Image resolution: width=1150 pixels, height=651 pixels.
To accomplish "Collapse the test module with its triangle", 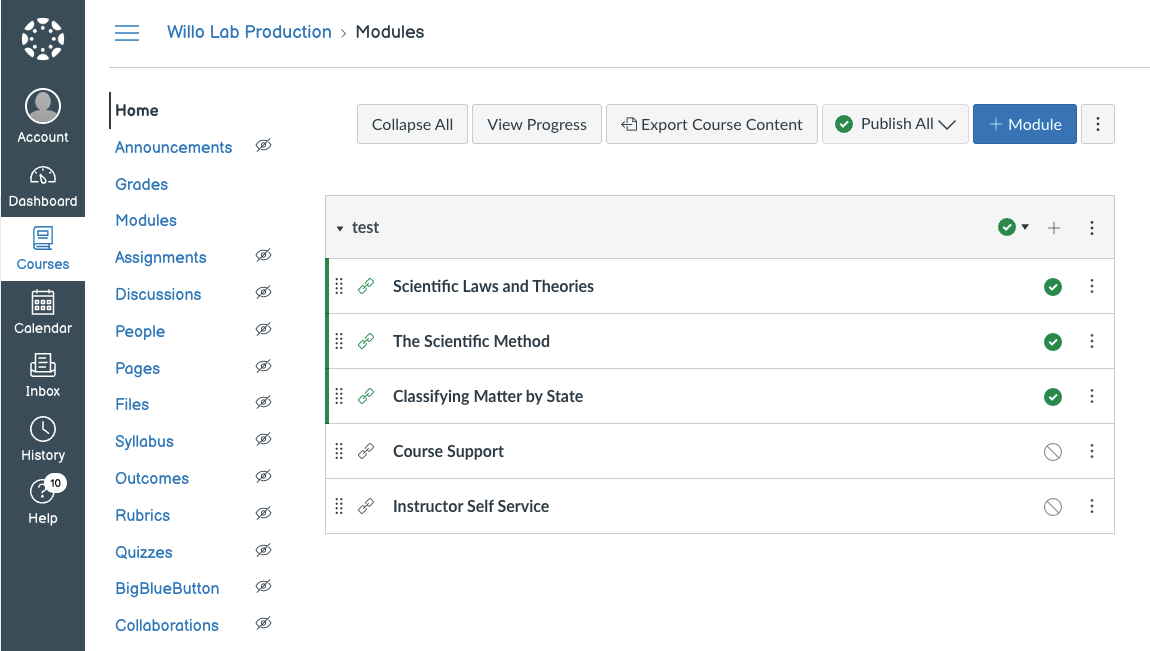I will coord(340,229).
